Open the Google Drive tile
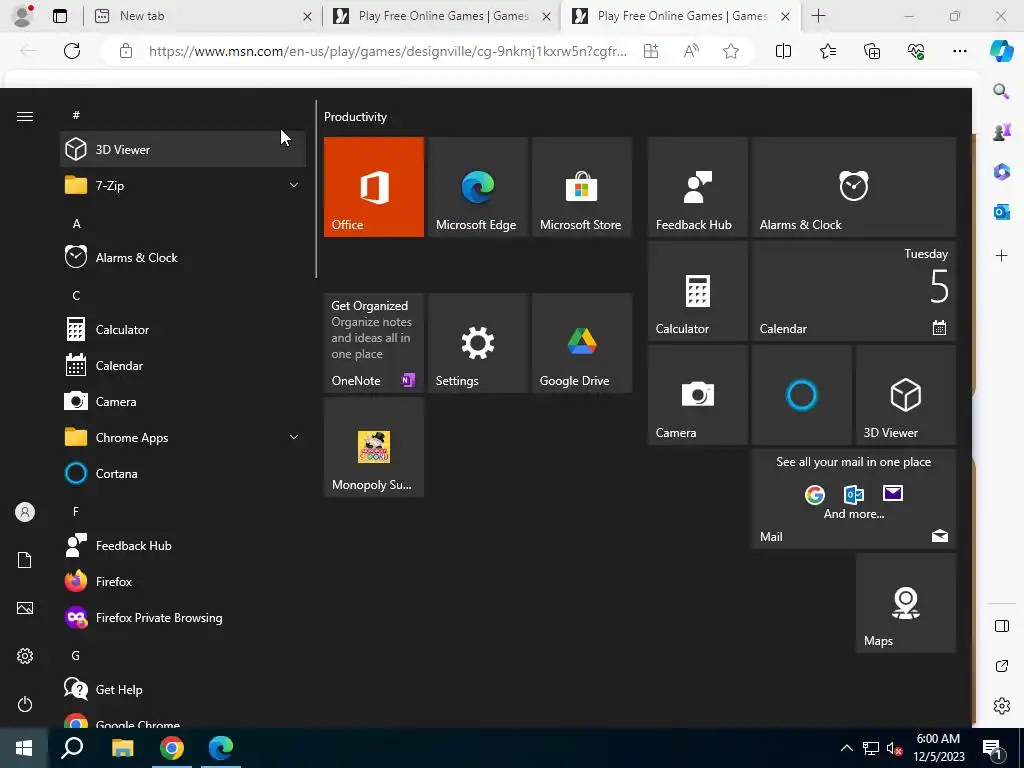The height and width of the screenshot is (768, 1024). point(582,343)
